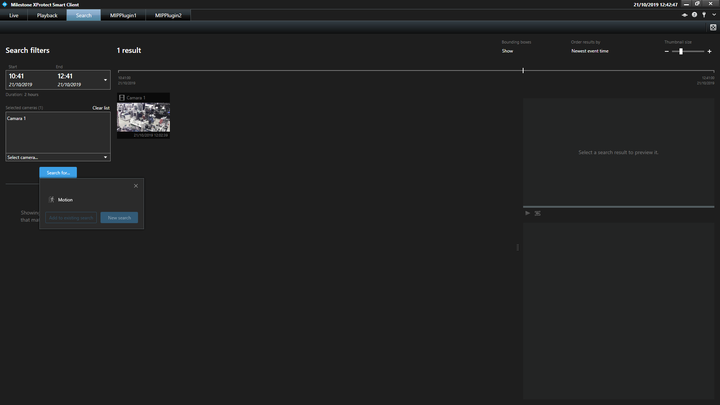Expand the top-right chevron menu
Screen dimensions: 720x405
tap(713, 15)
